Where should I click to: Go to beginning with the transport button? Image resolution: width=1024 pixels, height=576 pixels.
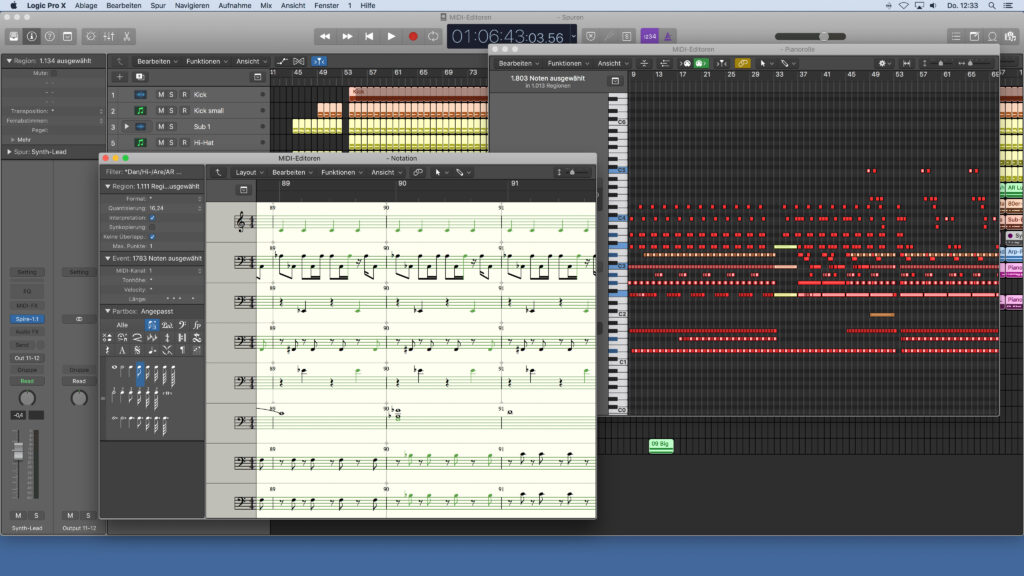(369, 37)
